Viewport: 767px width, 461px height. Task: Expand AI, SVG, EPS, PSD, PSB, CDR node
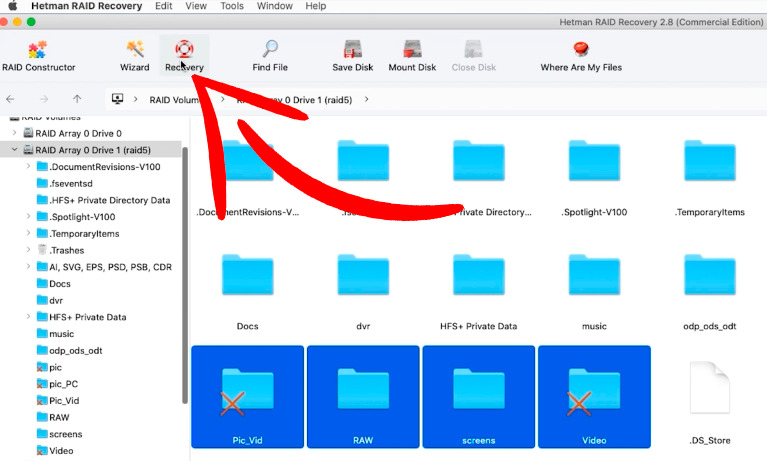point(28,266)
